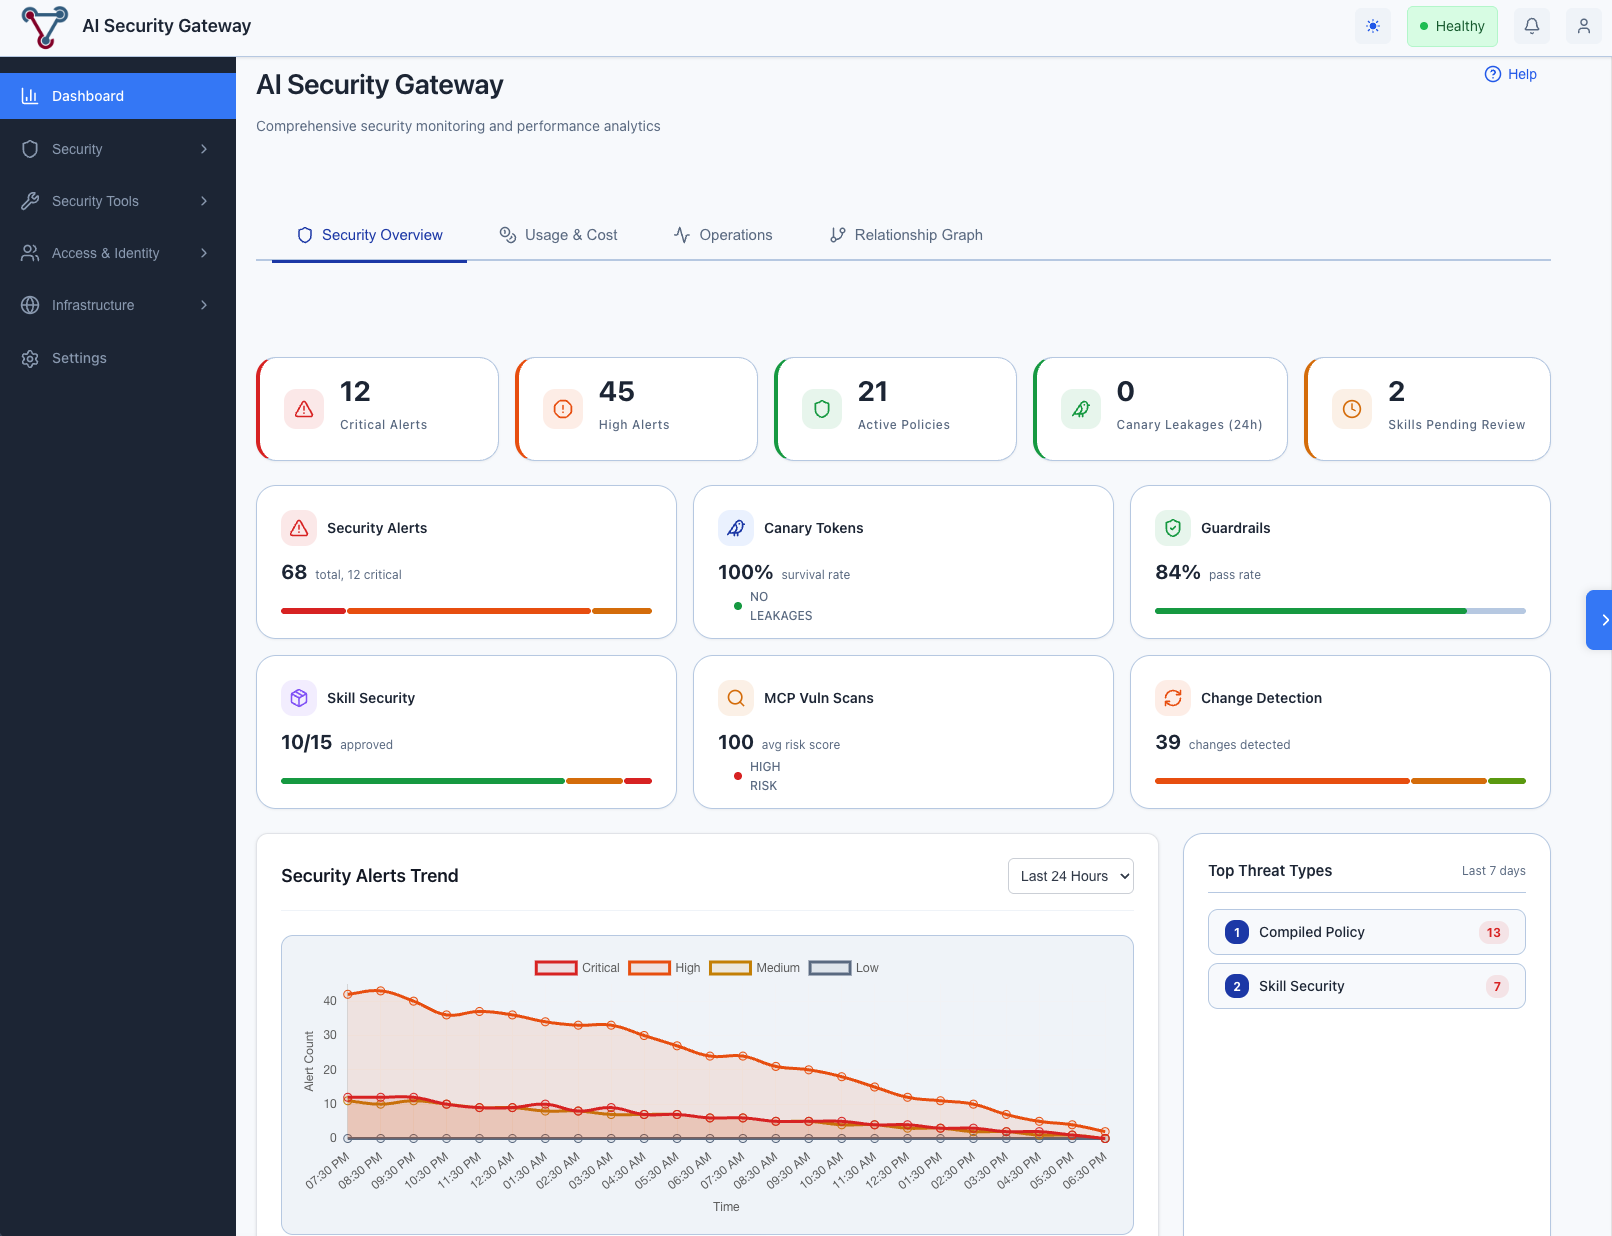Click the Guardrails shield check icon
Viewport: 1612px width, 1236px height.
coord(1173,528)
